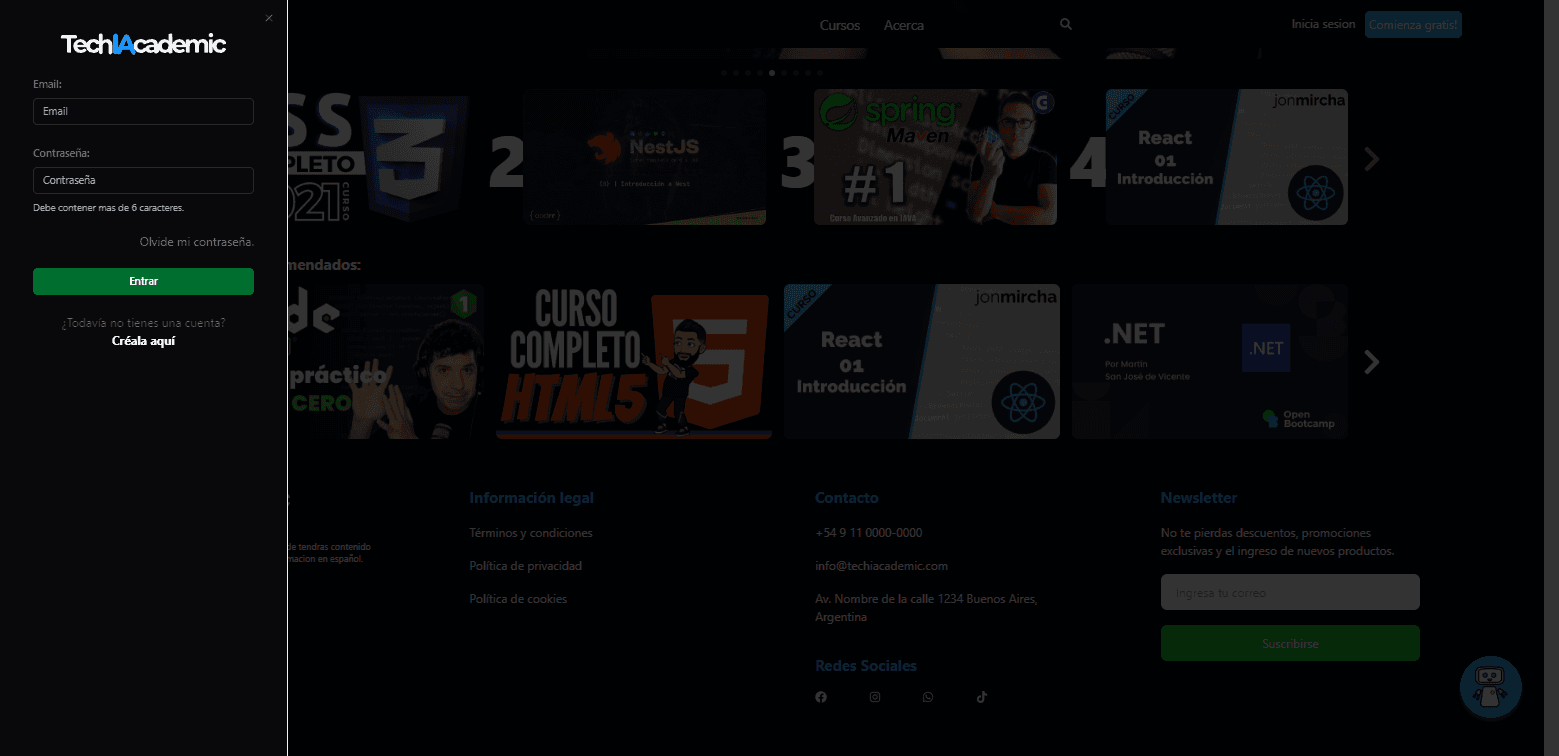Click the 'Newsletter' footer heading
This screenshot has height=756, width=1559.
point(1199,498)
